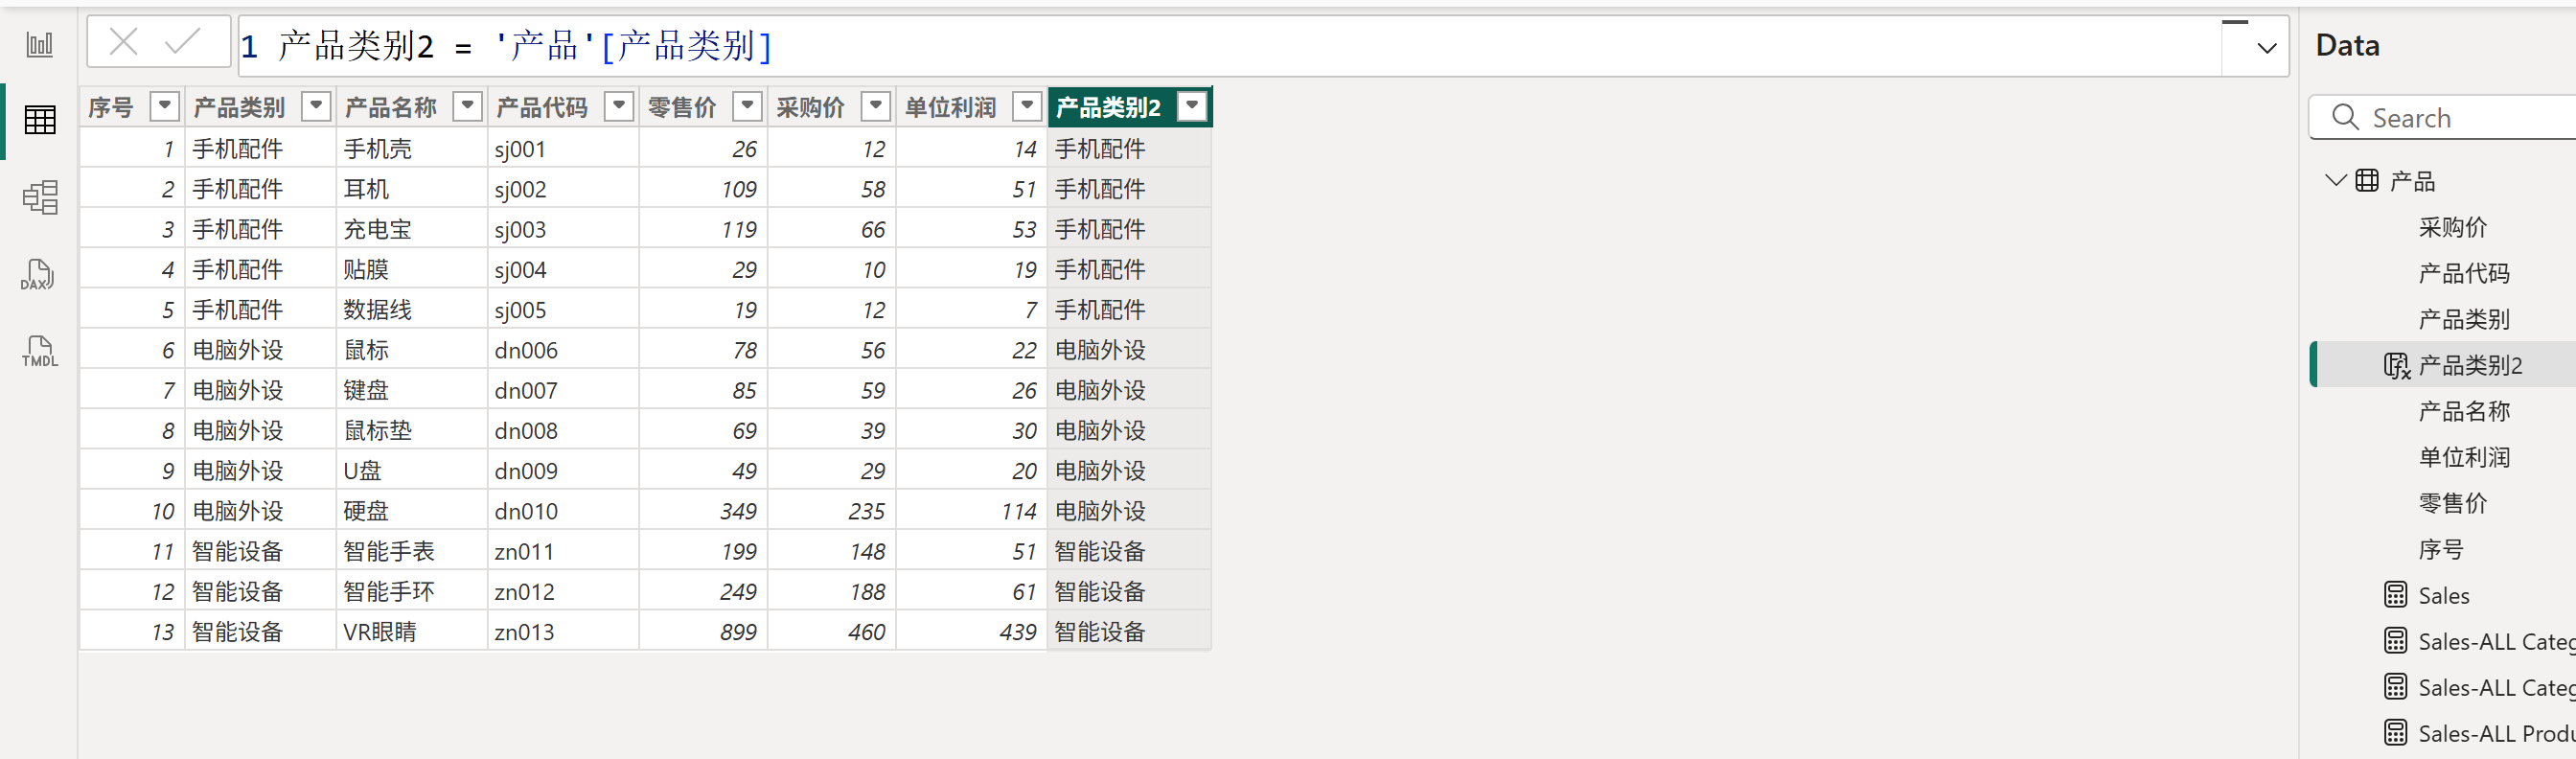Select 零售价 field in Data pane
Image resolution: width=2576 pixels, height=759 pixels.
click(2452, 503)
